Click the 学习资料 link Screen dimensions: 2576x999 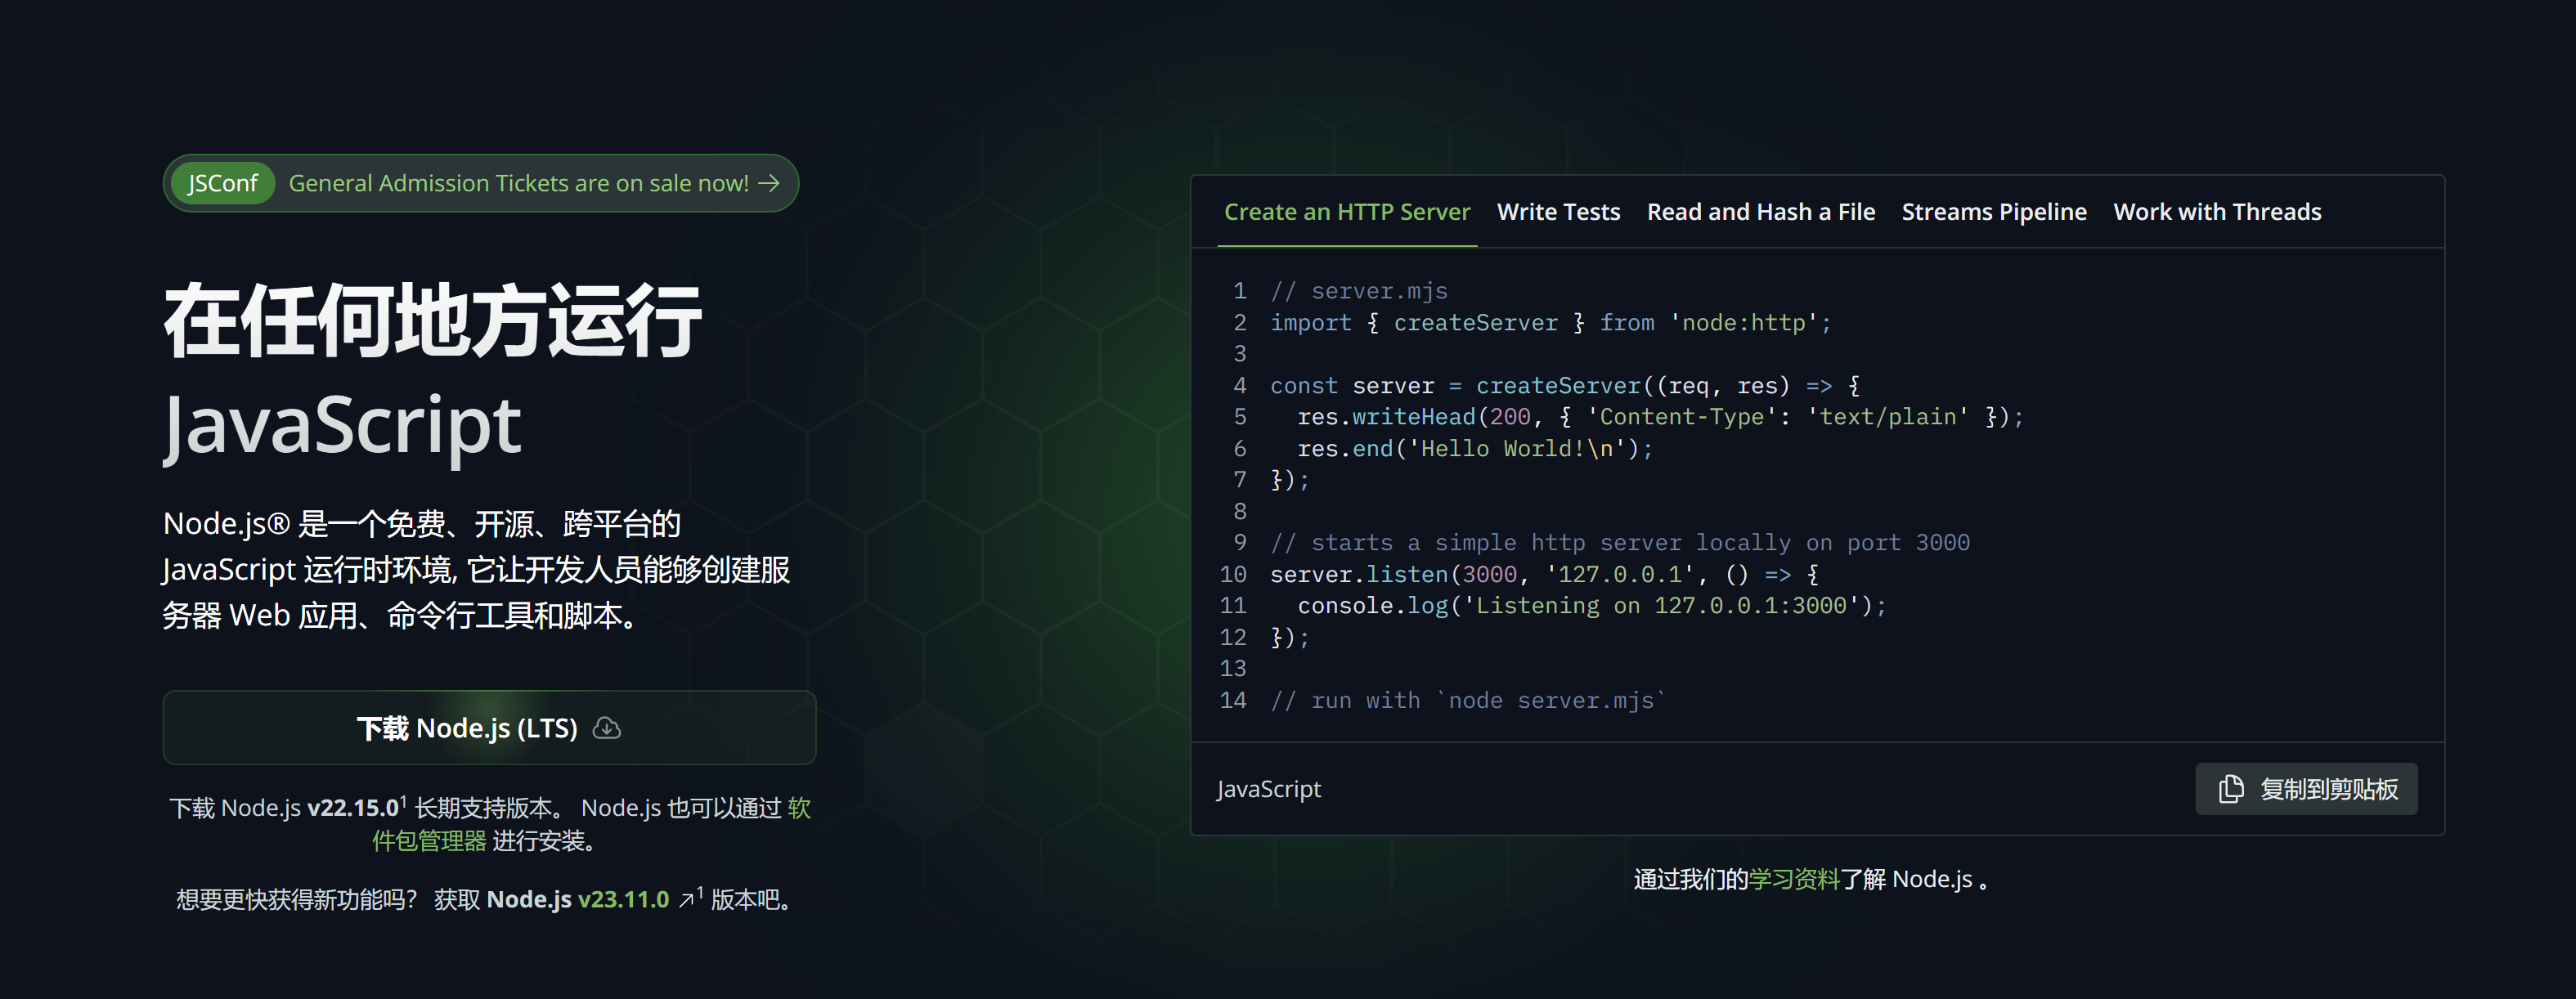click(1793, 879)
